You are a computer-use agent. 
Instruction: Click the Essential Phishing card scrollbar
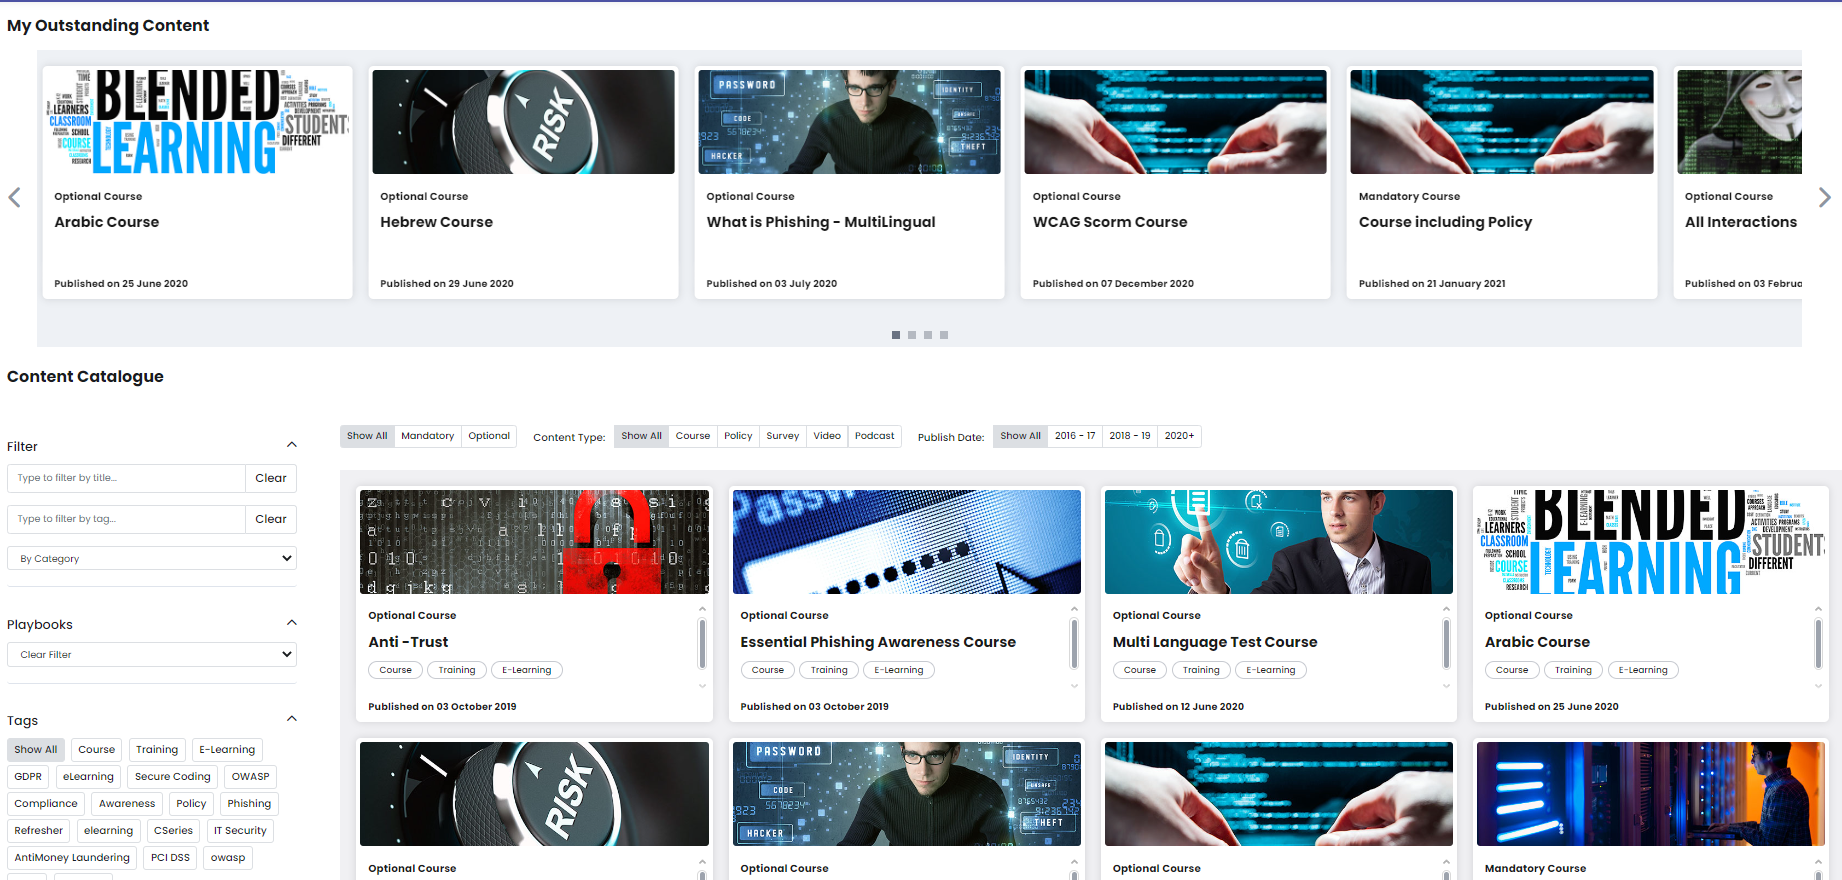1074,643
